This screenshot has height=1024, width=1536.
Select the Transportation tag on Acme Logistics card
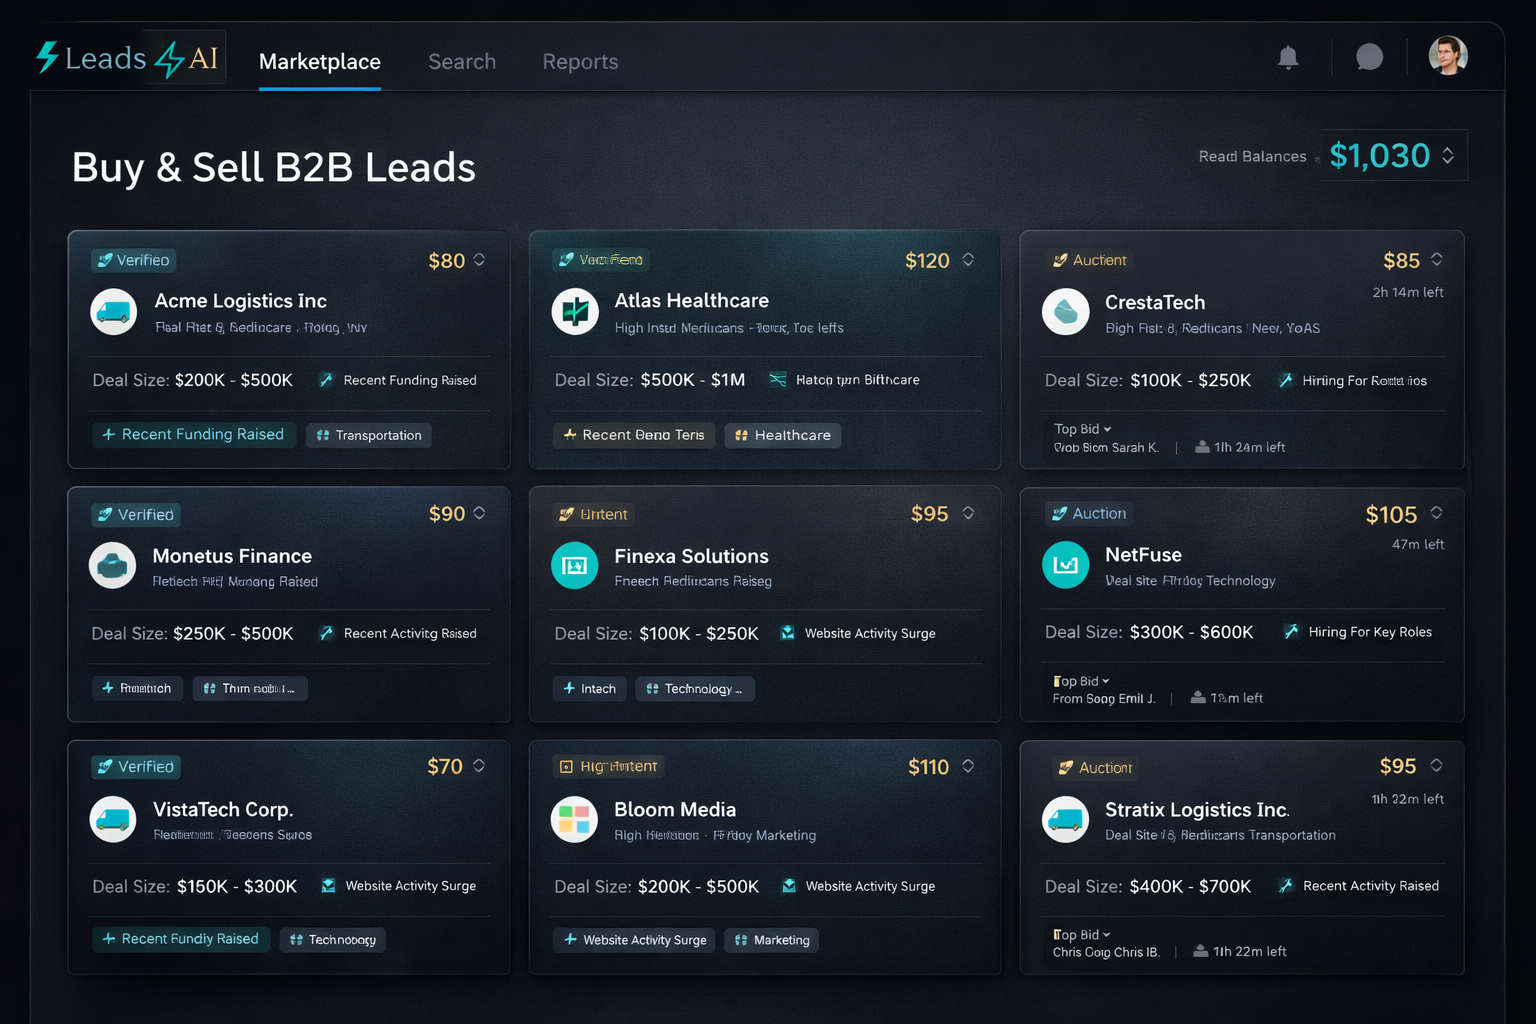pyautogui.click(x=369, y=435)
